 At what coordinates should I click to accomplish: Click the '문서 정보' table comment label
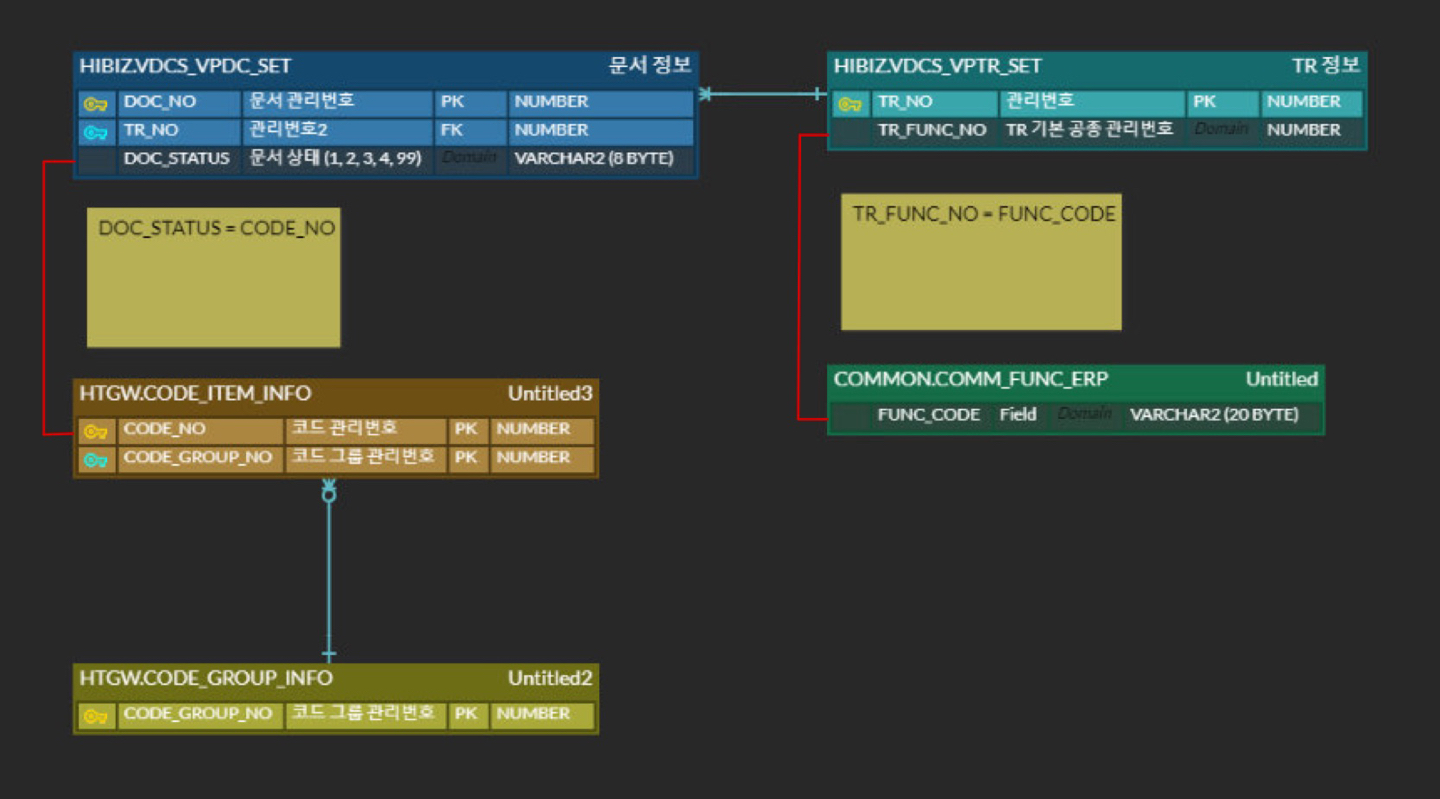click(x=650, y=66)
